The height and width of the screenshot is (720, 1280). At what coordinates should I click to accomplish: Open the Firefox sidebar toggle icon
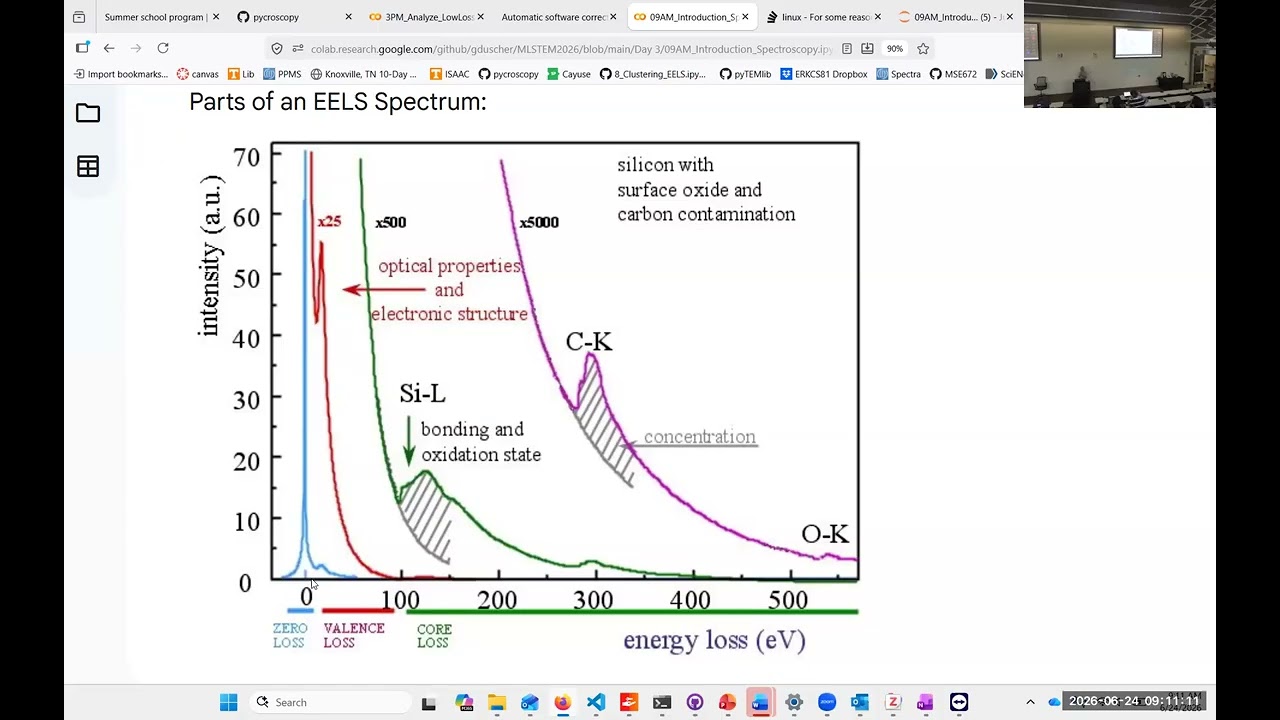pyautogui.click(x=83, y=48)
